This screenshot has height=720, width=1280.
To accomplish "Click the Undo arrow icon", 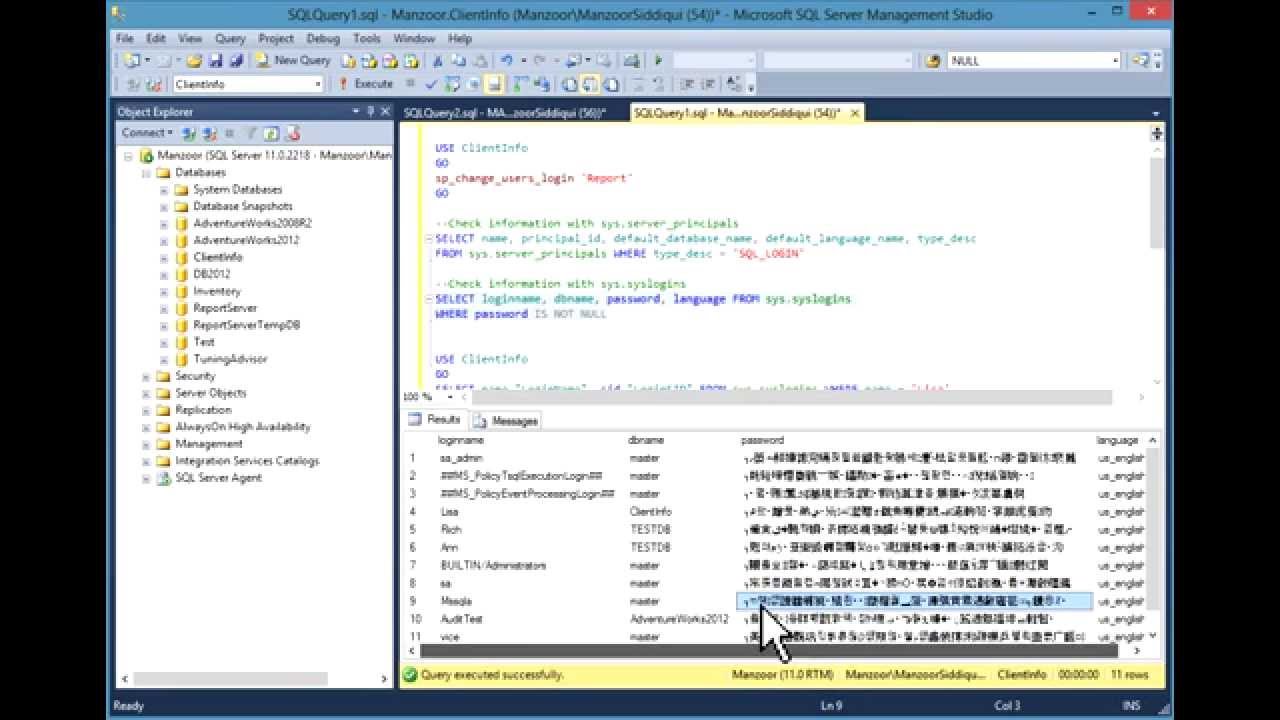I will tap(506, 61).
